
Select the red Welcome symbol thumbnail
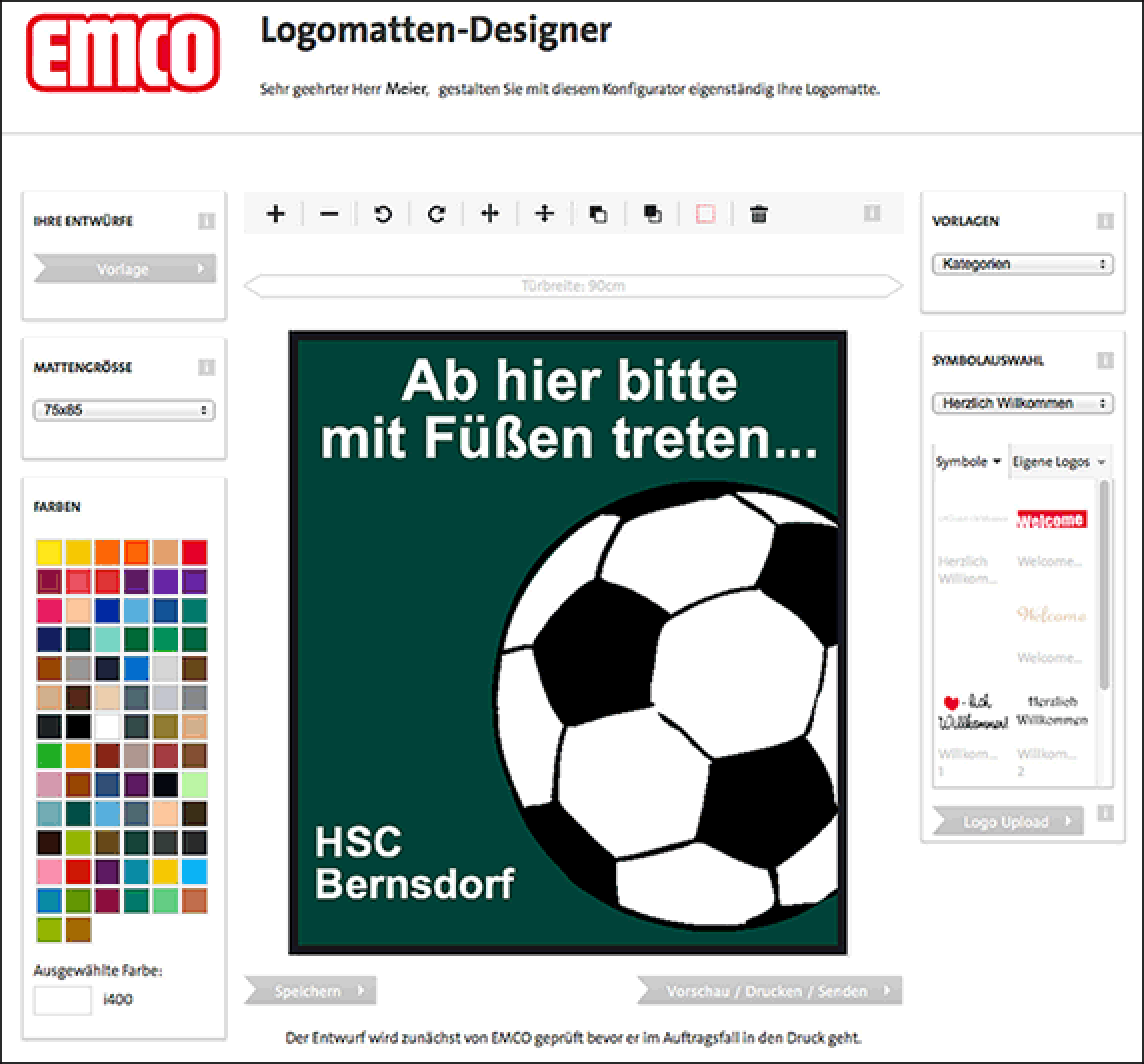click(1051, 520)
